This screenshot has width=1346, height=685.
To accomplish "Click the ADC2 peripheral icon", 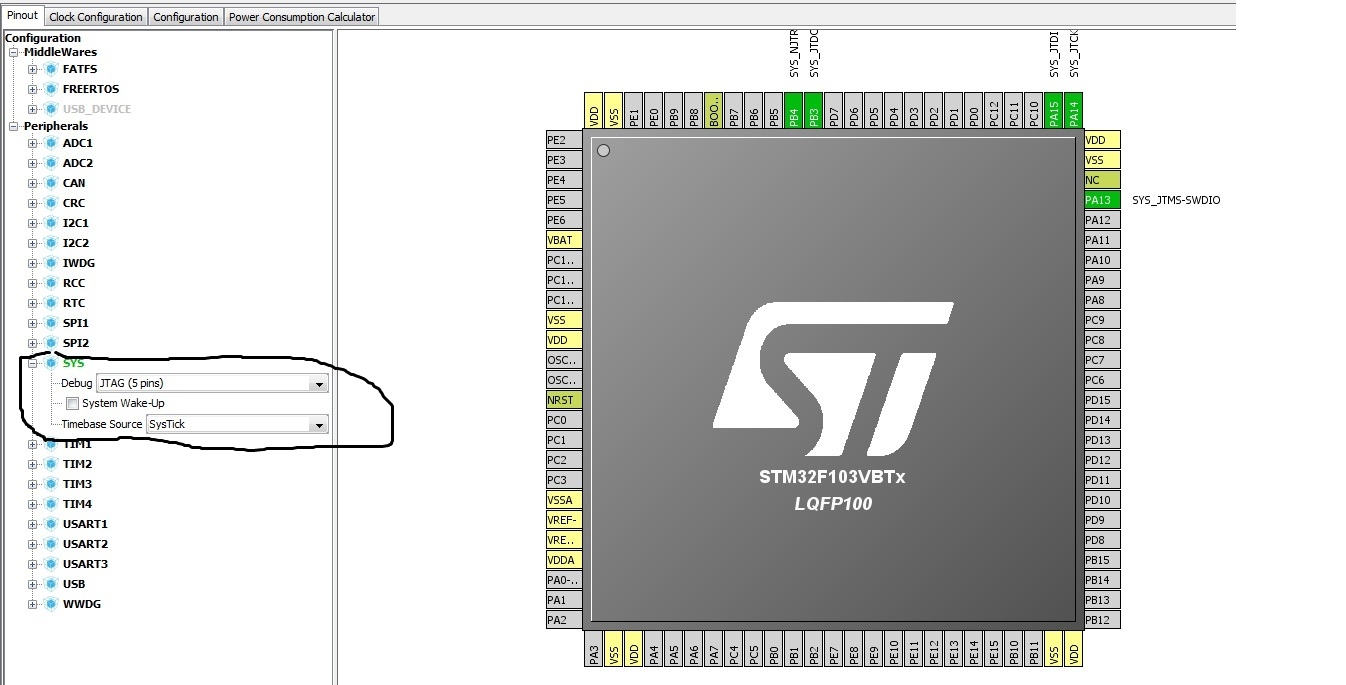I will pos(50,163).
